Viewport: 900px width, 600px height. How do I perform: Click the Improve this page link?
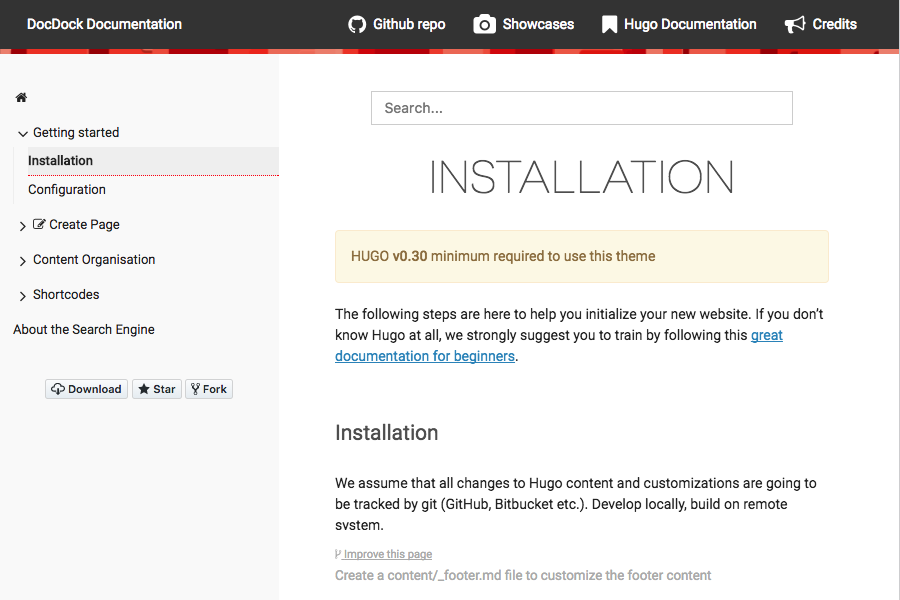point(387,554)
